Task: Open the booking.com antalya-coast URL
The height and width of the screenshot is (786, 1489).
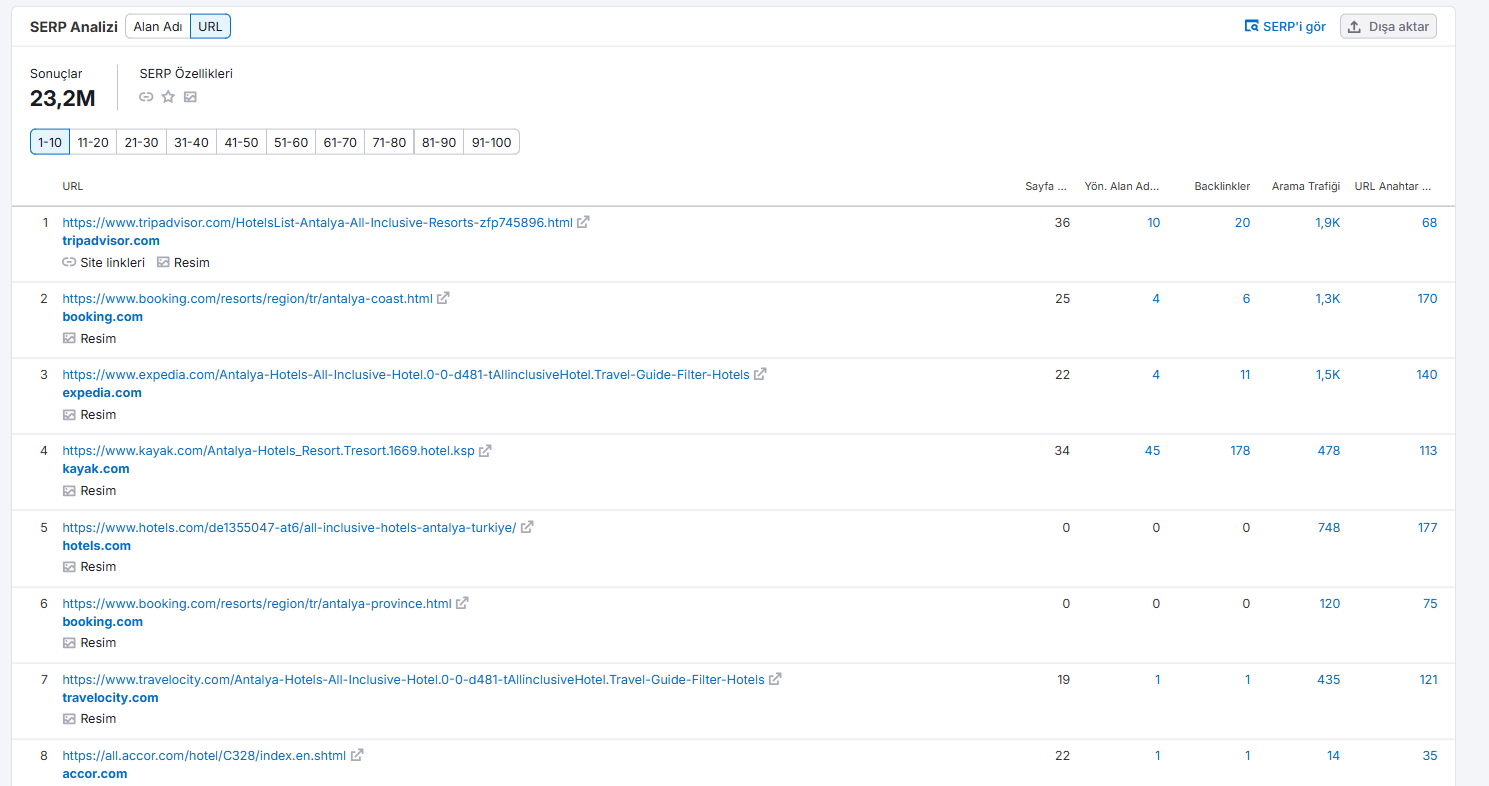Action: click(x=247, y=298)
